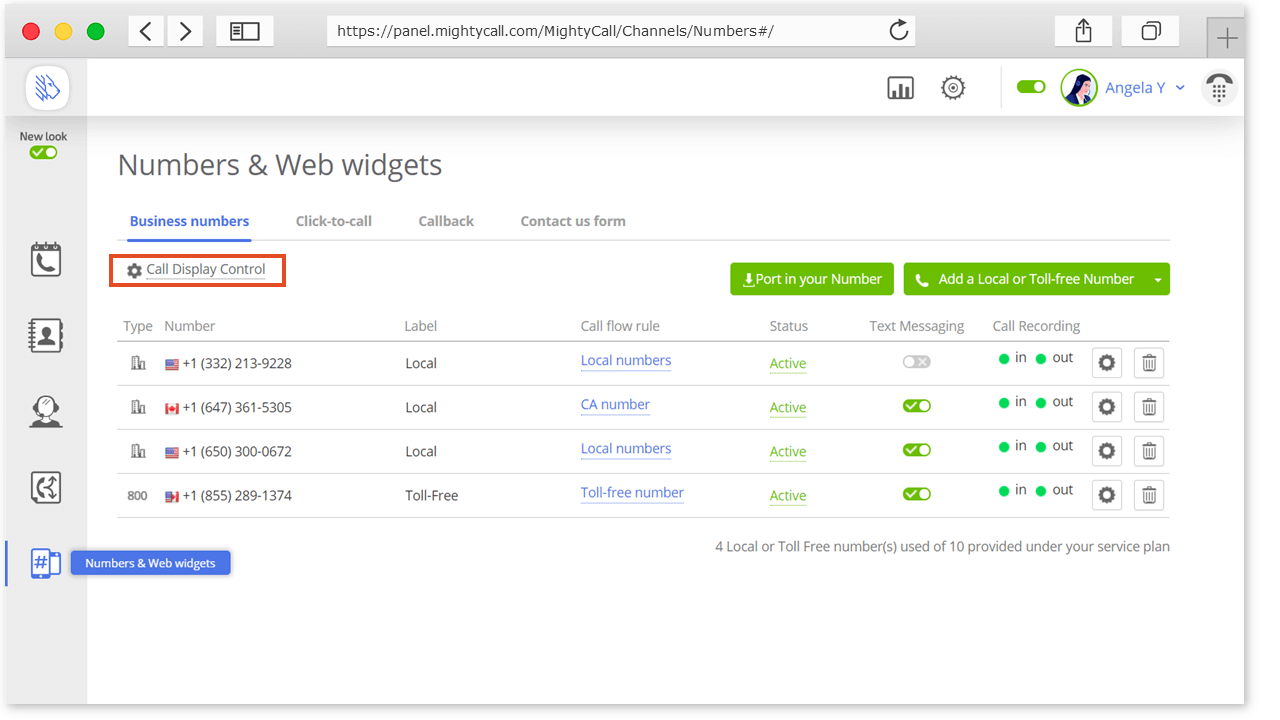
Task: Open the team headset sidebar icon
Action: tap(46, 411)
